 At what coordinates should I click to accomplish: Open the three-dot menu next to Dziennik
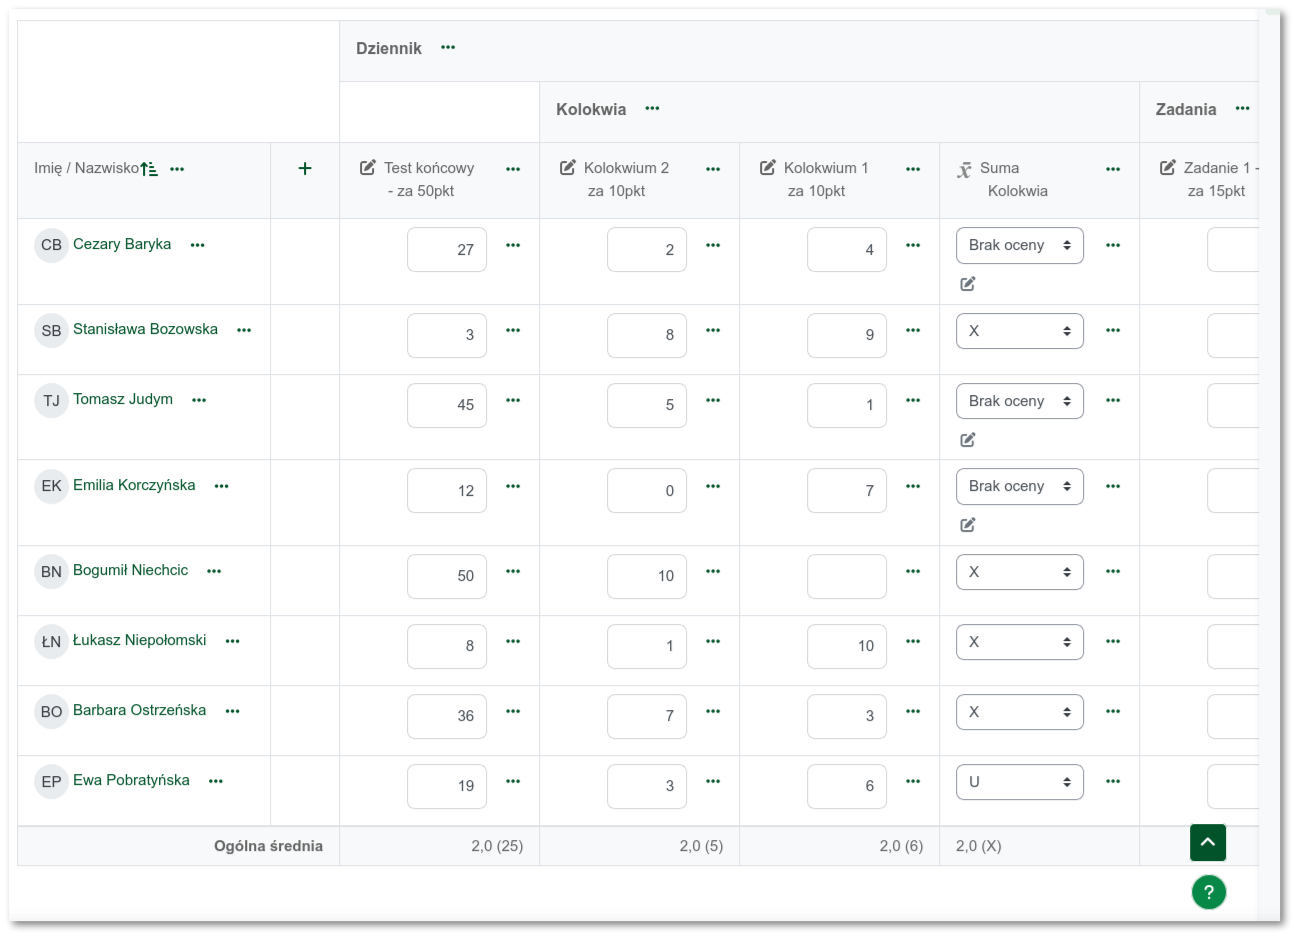tap(448, 48)
